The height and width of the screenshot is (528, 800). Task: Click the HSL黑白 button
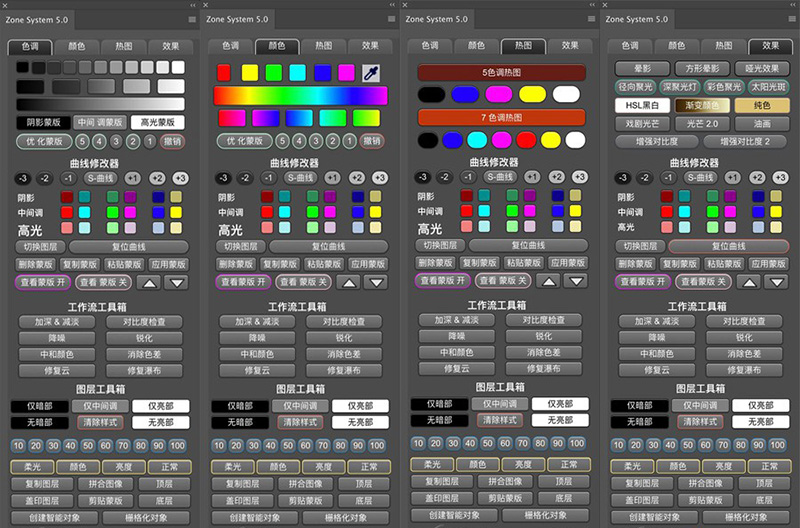642,106
